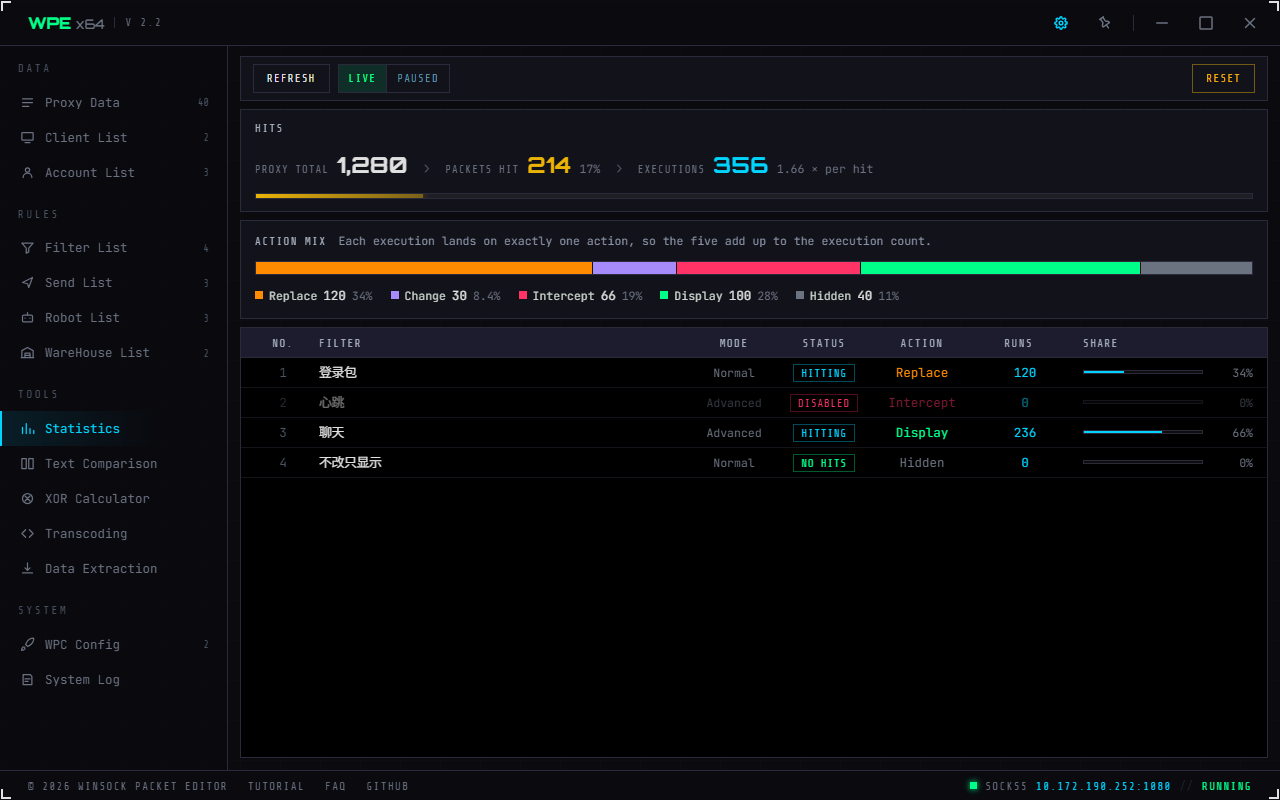Screen dimensions: 1280x800
Task: Open the System Log page
Action: (114, 680)
